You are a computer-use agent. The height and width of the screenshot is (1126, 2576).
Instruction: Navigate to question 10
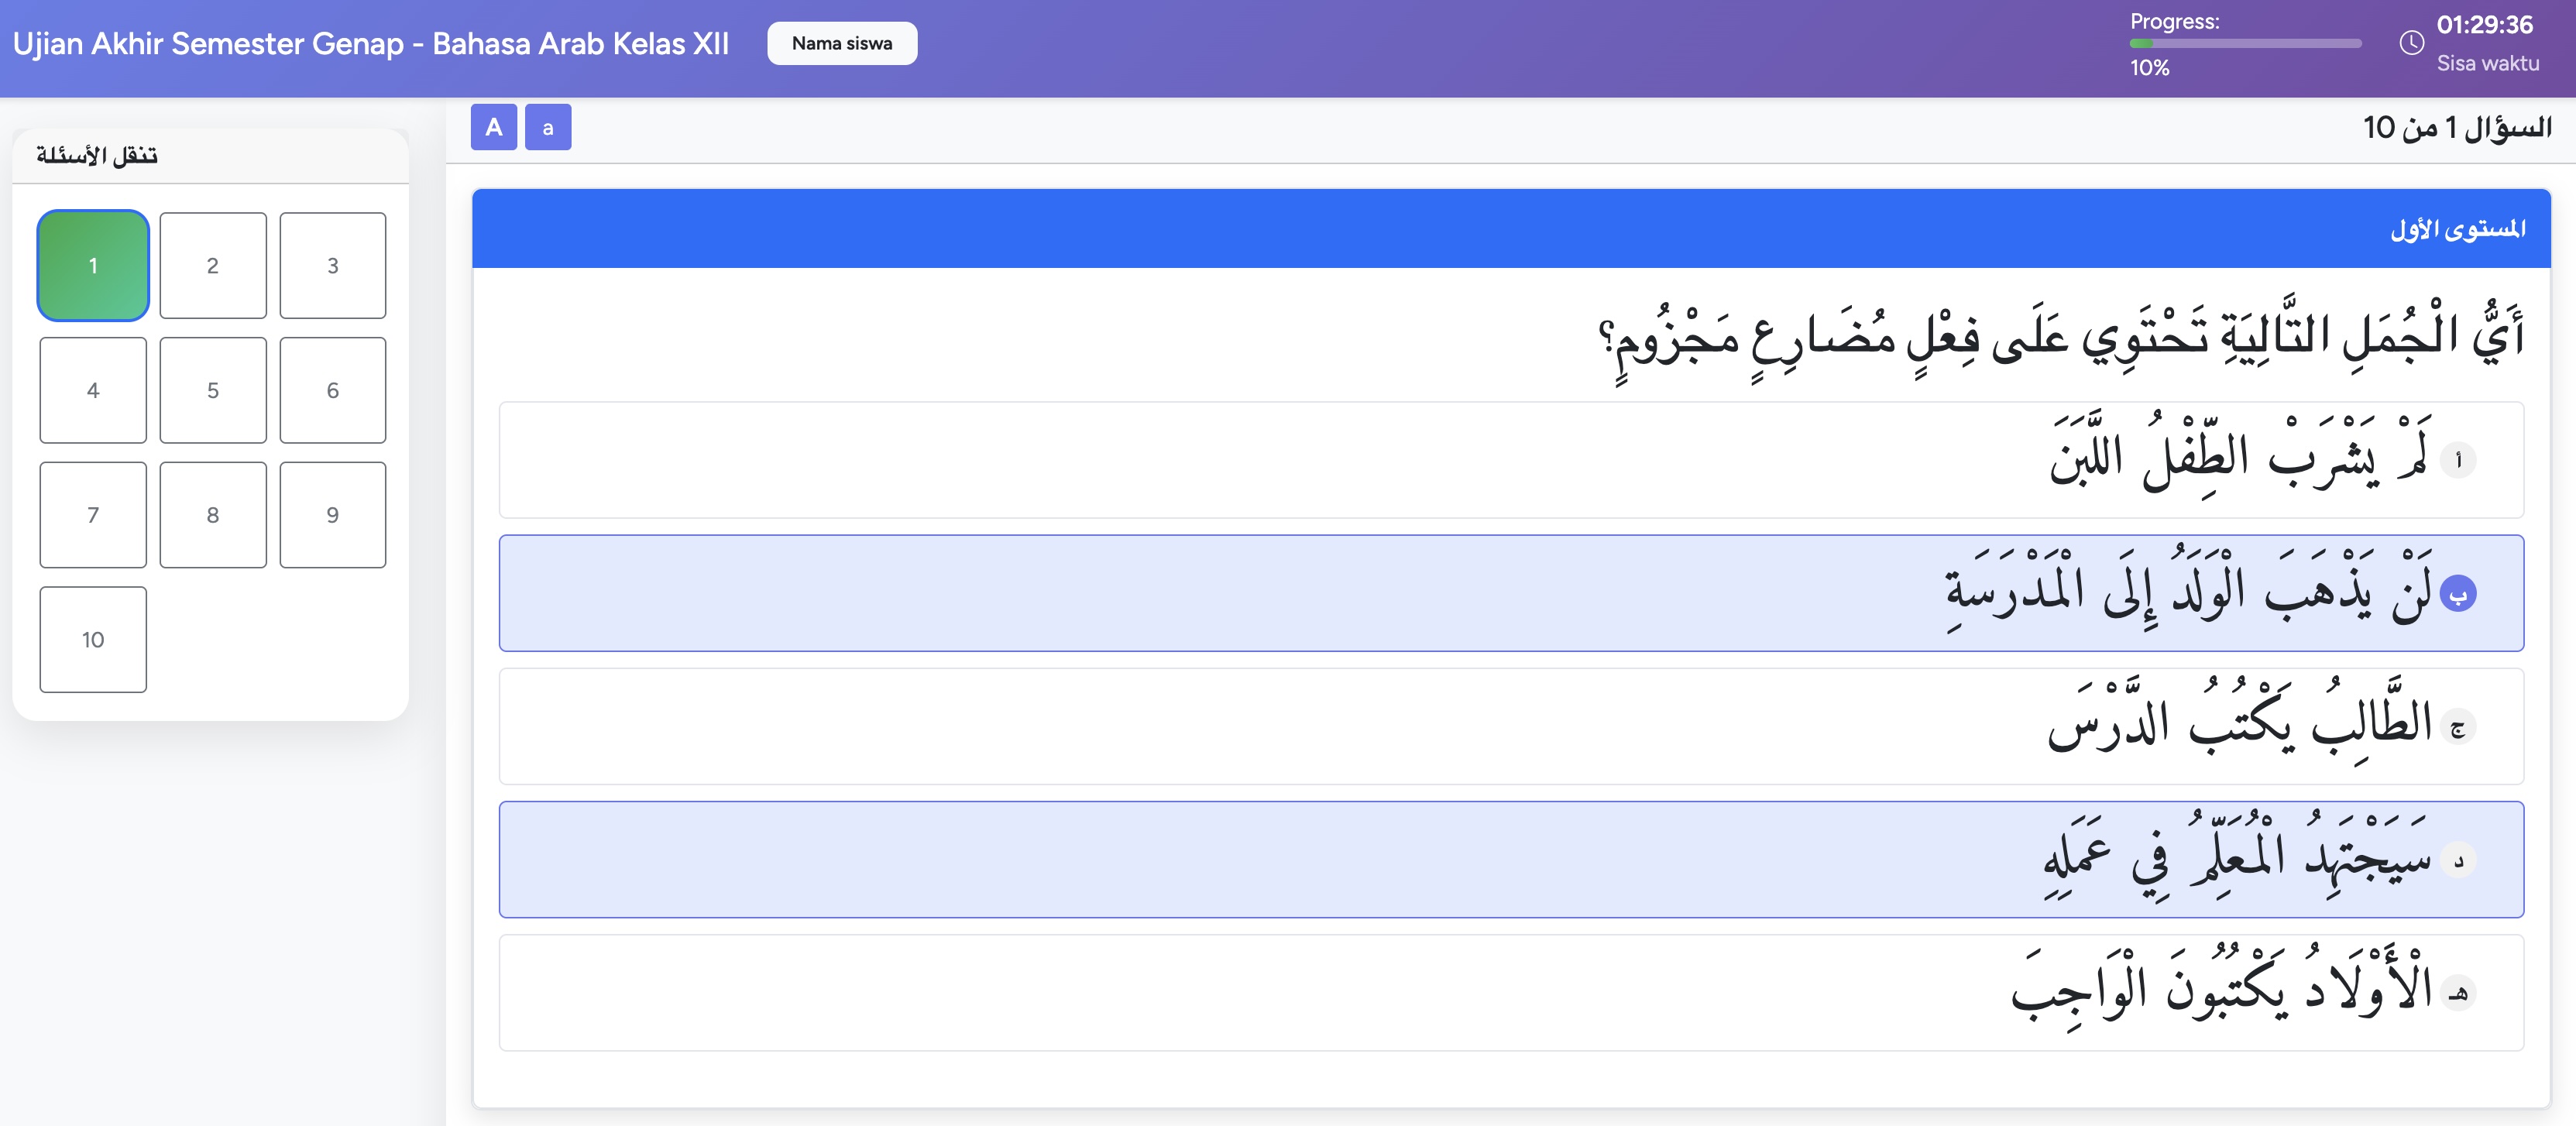[x=92, y=639]
